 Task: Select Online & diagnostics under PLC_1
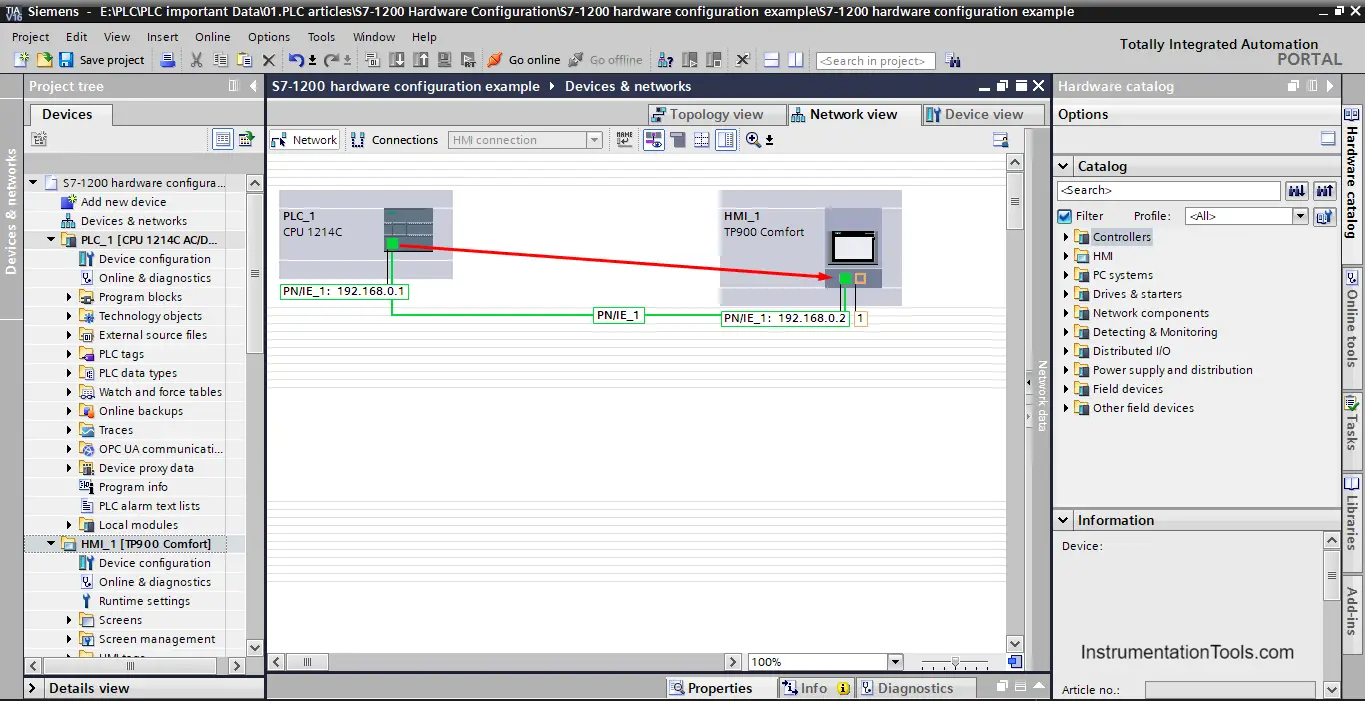coord(154,278)
